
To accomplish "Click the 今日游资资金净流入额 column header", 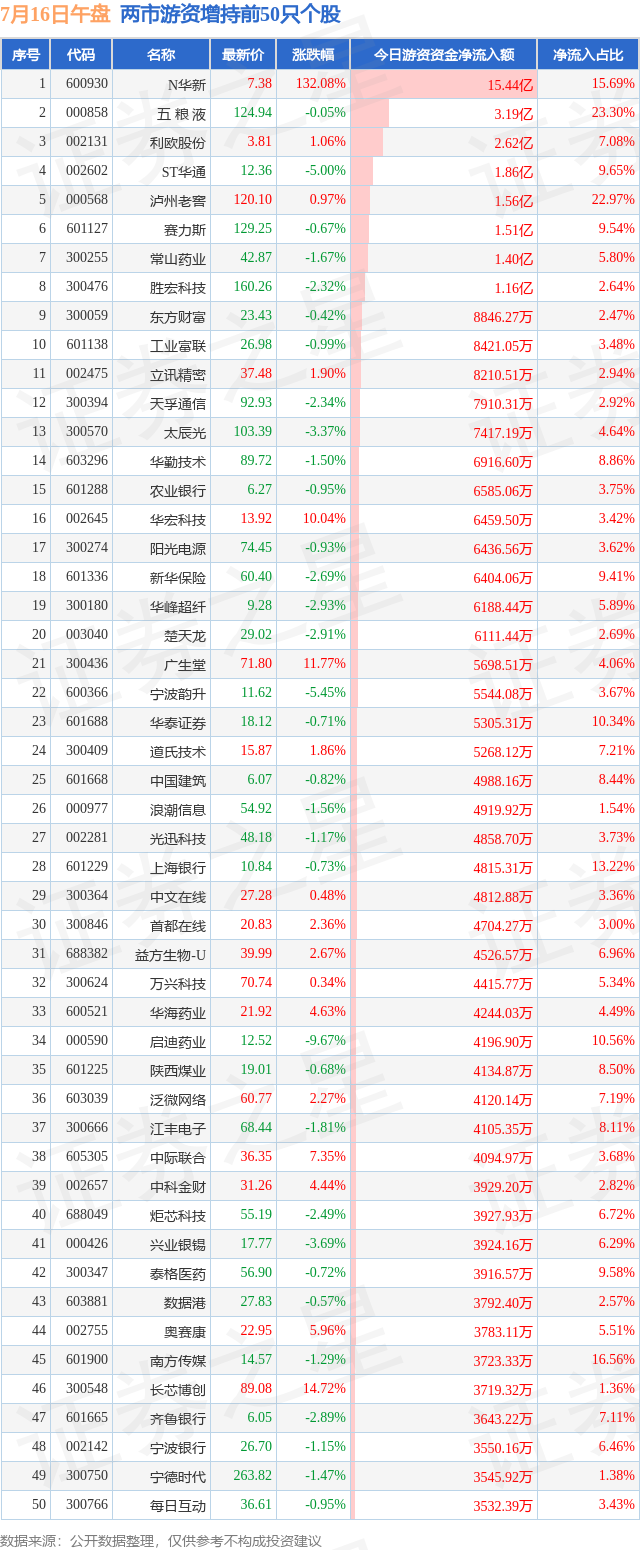I will point(443,55).
